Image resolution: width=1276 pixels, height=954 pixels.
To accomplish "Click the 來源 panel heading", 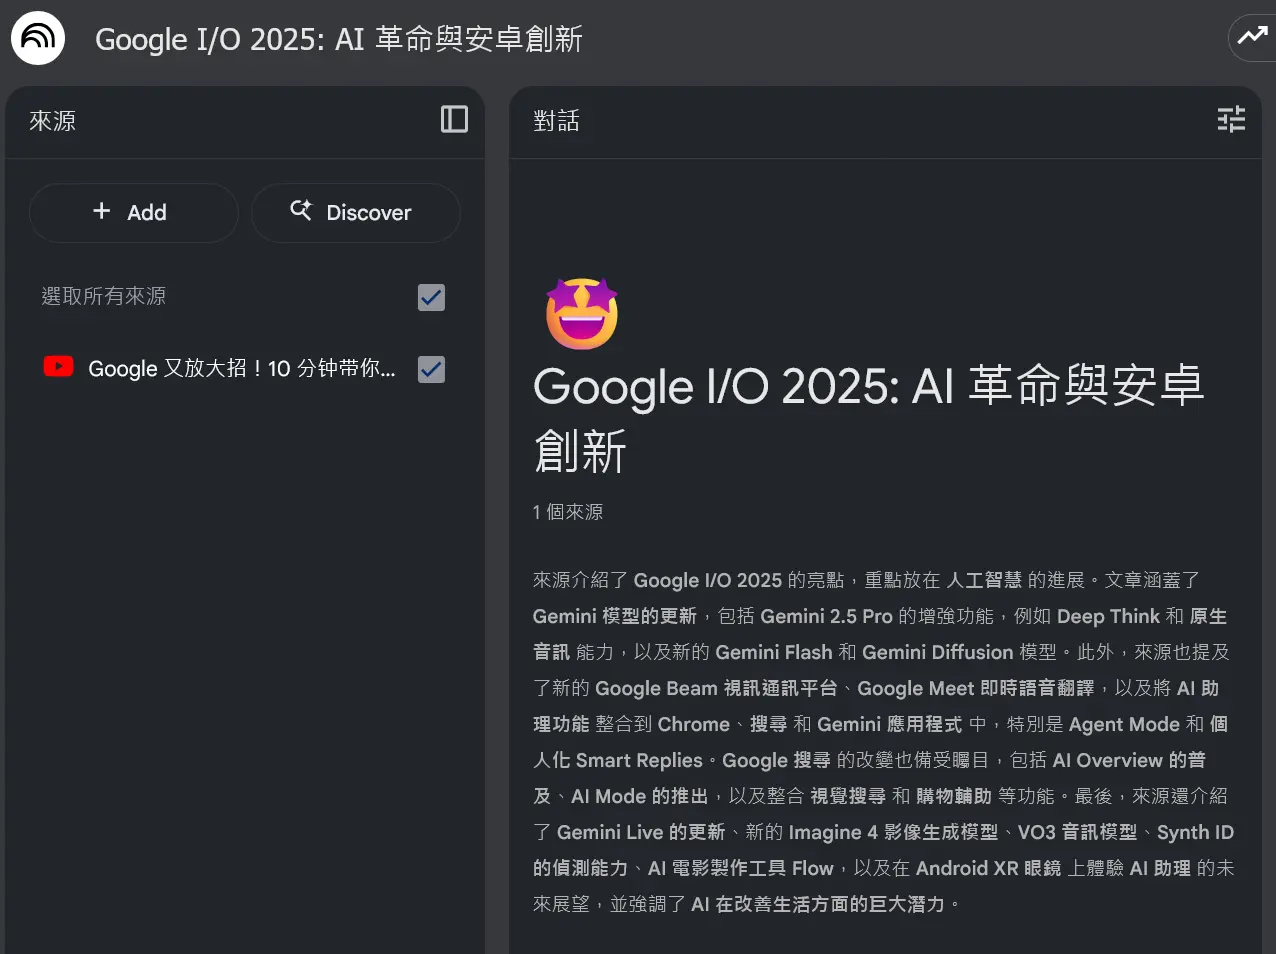I will (x=52, y=121).
